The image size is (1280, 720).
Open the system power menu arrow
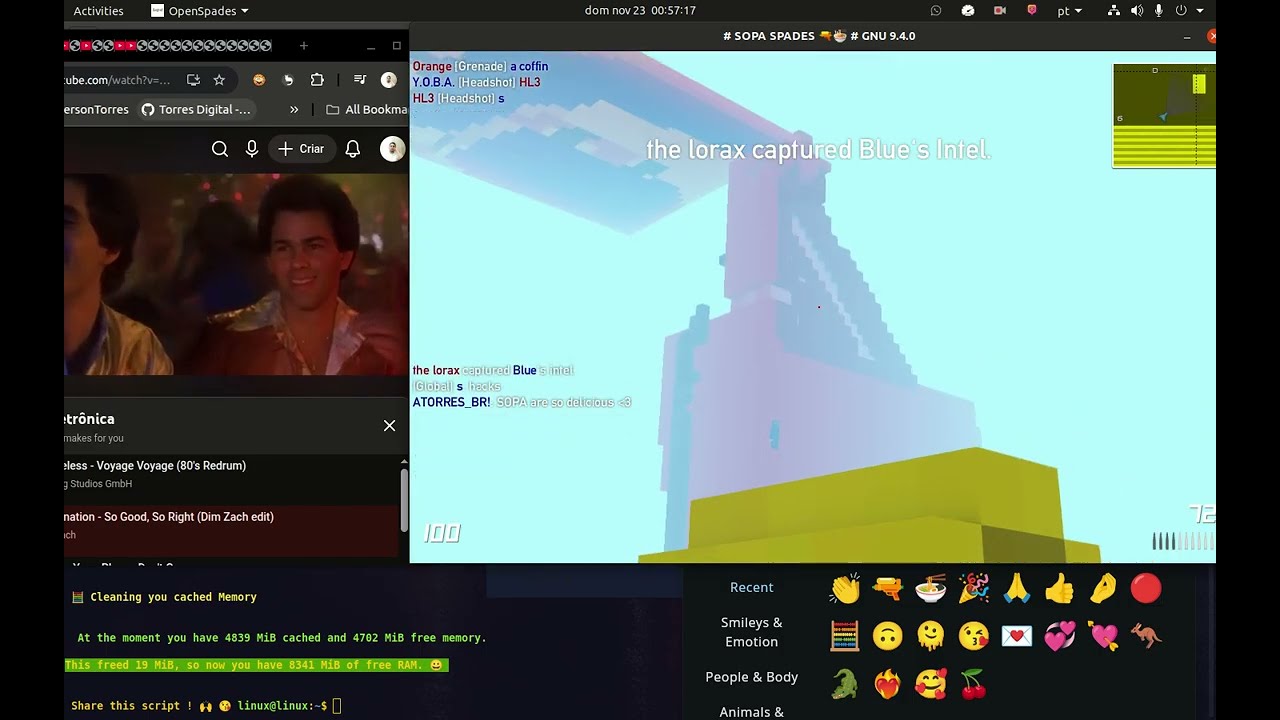[1200, 11]
